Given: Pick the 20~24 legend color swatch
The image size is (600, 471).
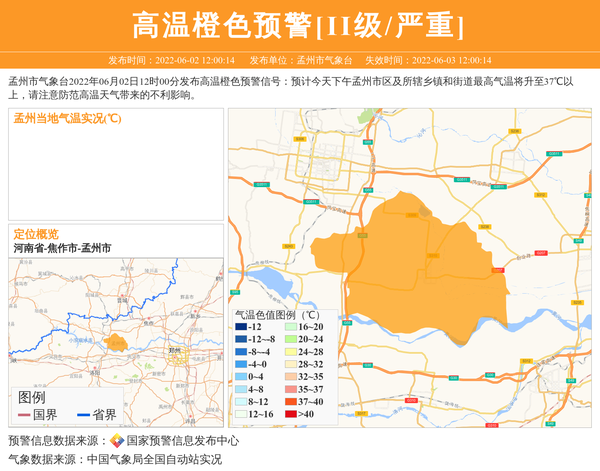Looking at the screenshot, I should point(291,339).
